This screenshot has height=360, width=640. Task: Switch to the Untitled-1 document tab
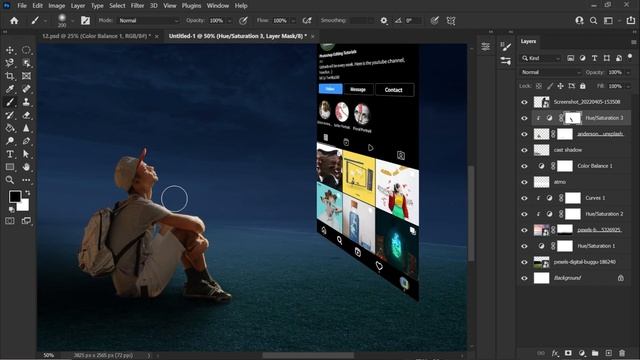238,36
